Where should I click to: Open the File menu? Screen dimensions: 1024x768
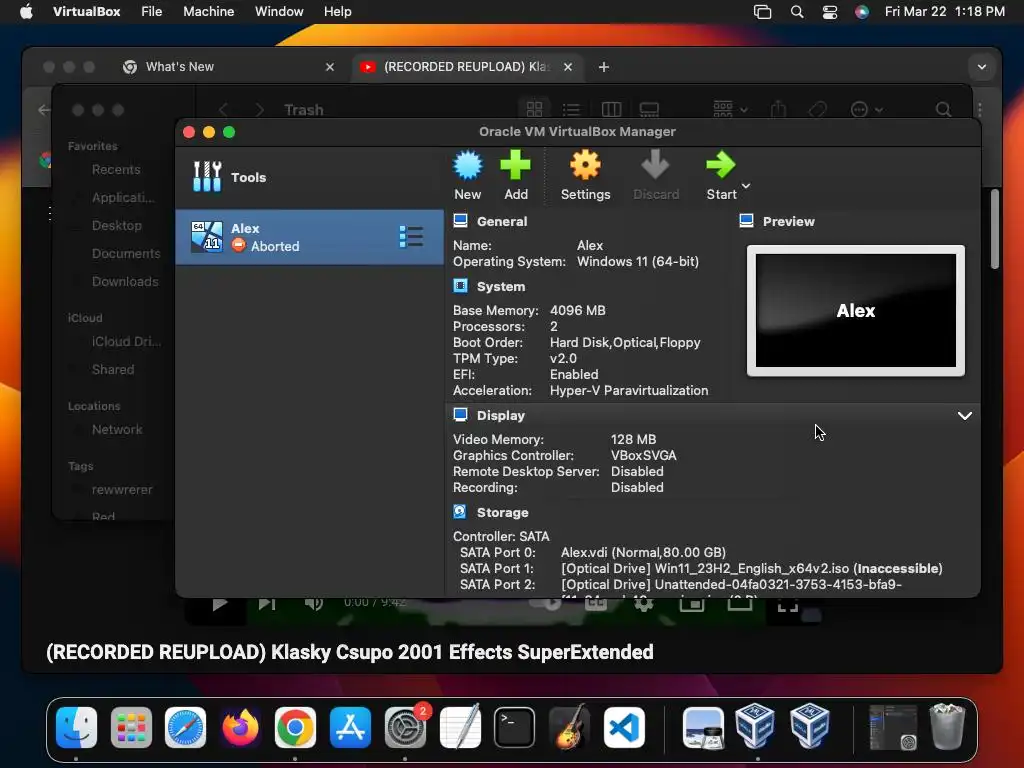tap(152, 12)
